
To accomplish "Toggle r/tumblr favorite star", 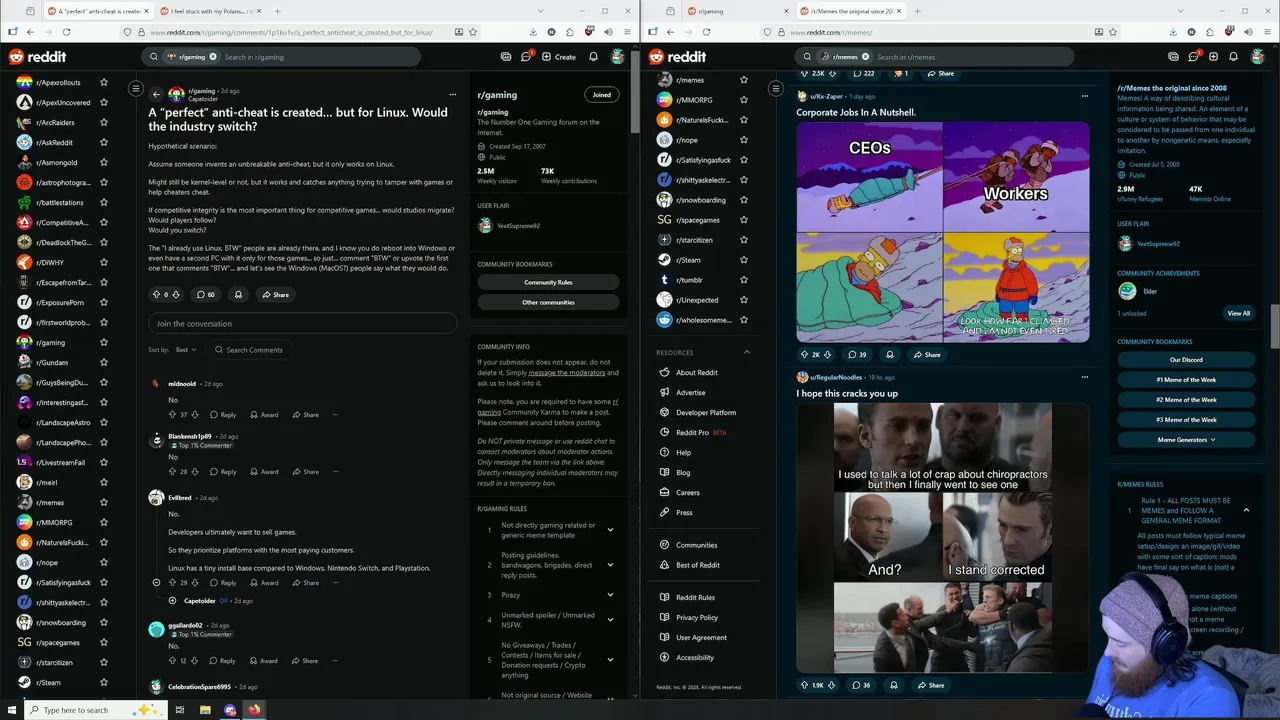I will (743, 280).
